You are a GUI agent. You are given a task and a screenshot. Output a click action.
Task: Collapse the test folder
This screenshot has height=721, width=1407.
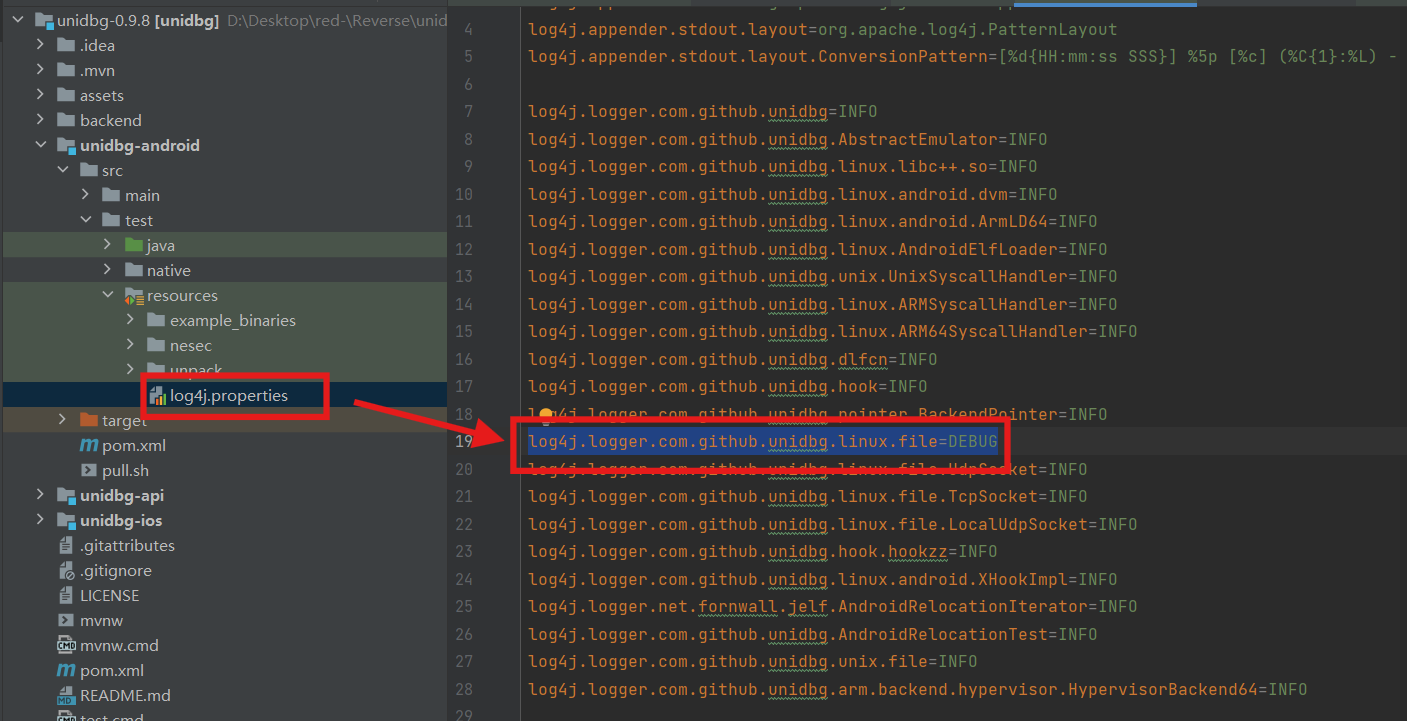tap(86, 221)
